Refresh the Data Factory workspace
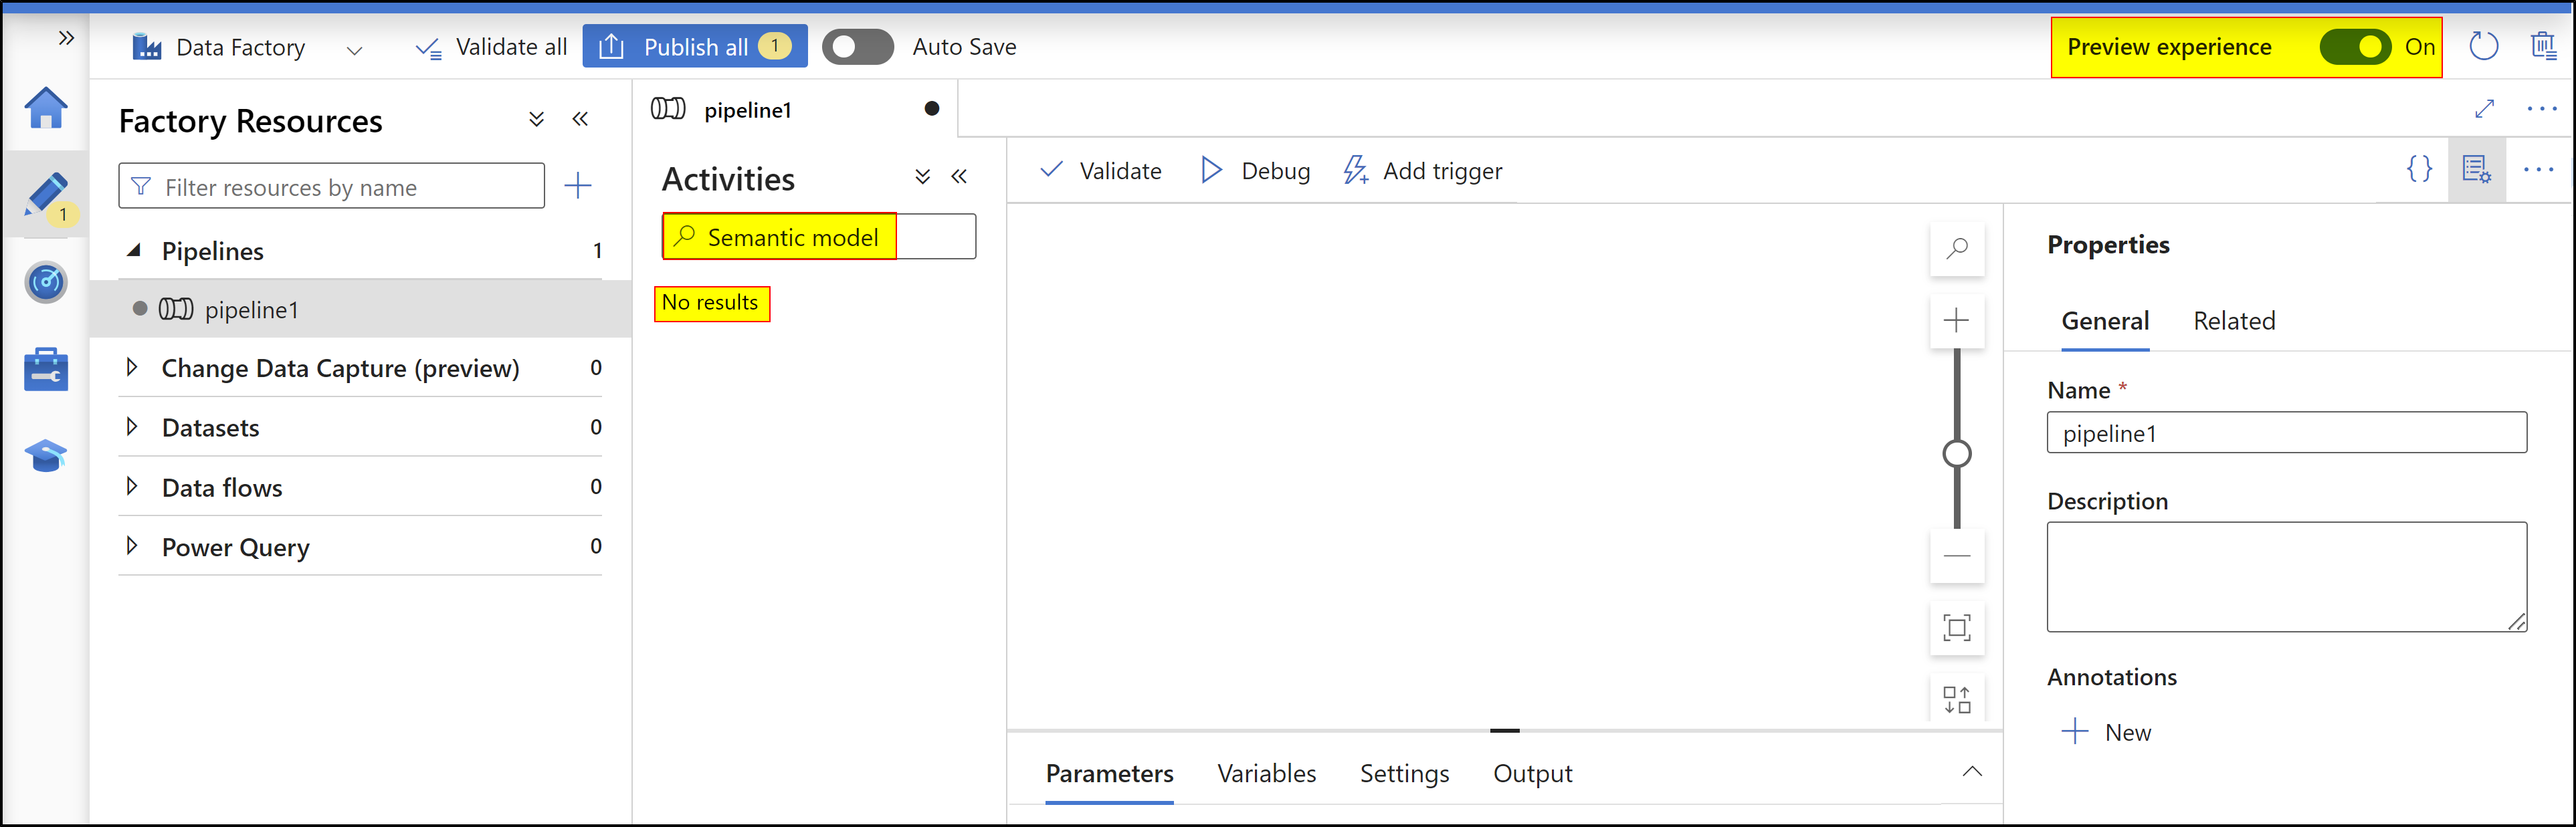The image size is (2576, 827). (2484, 46)
